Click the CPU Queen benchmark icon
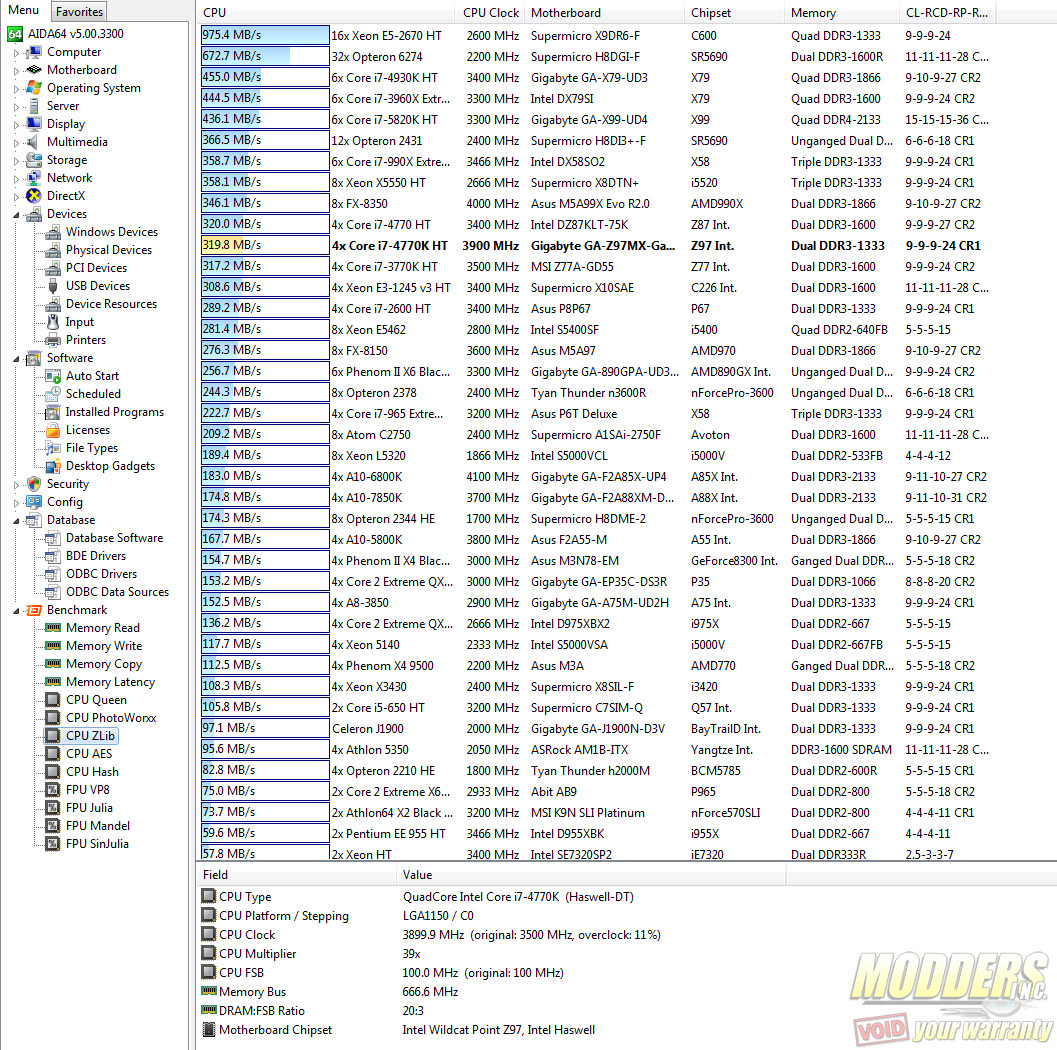 (53, 700)
